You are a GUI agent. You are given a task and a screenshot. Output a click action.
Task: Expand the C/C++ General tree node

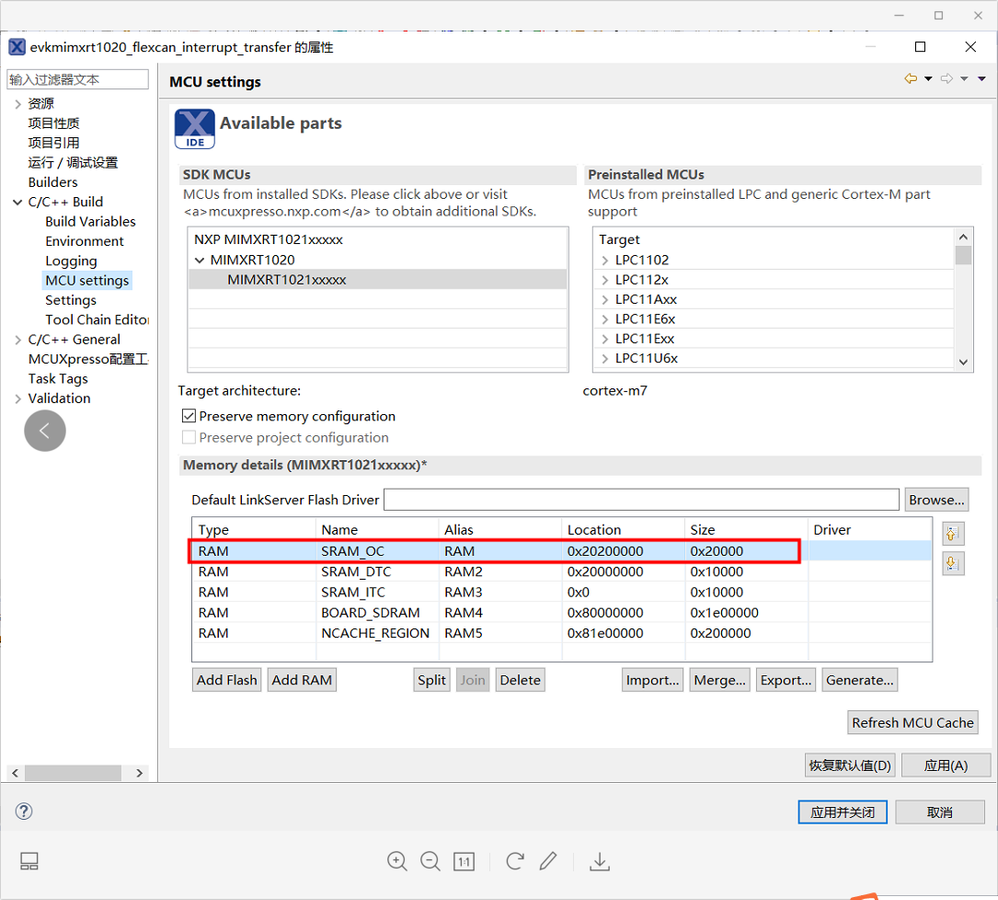(x=18, y=340)
